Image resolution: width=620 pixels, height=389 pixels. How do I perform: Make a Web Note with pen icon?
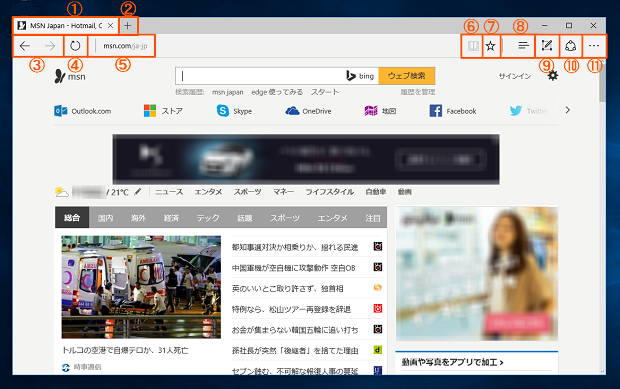coord(547,46)
